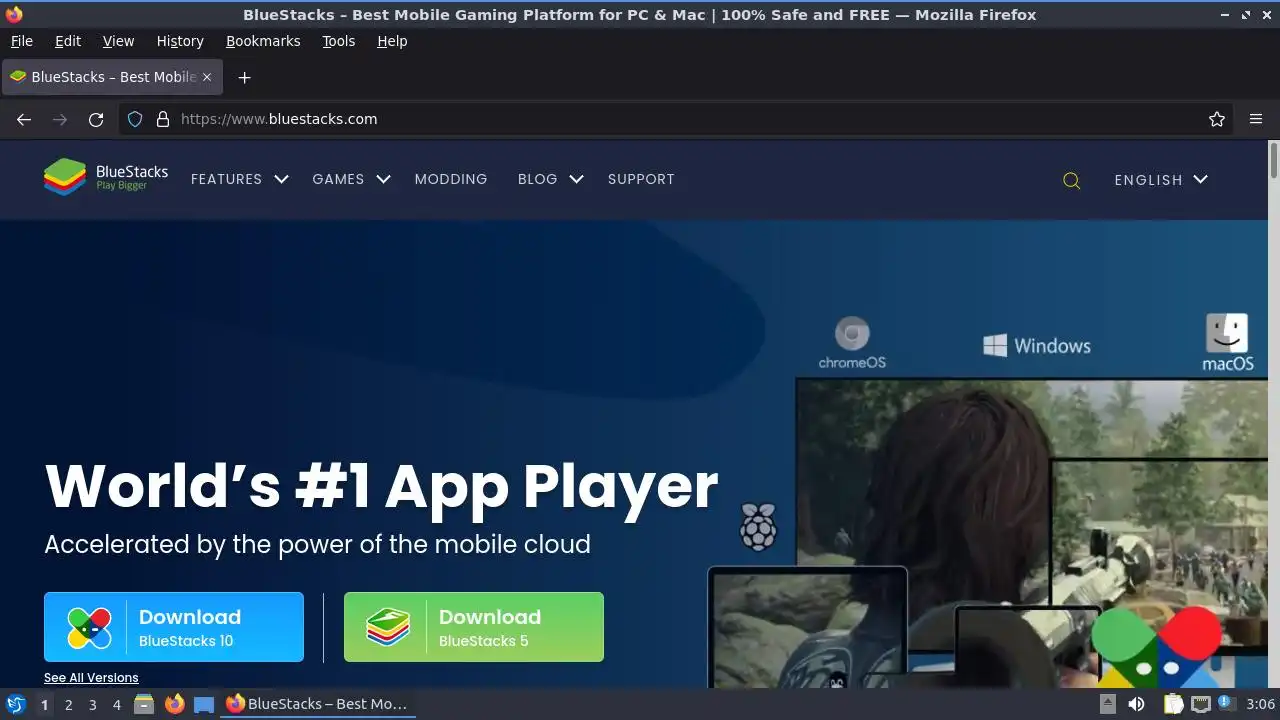The width and height of the screenshot is (1280, 720).
Task: Close the BlueStacks tab
Action: (x=207, y=77)
